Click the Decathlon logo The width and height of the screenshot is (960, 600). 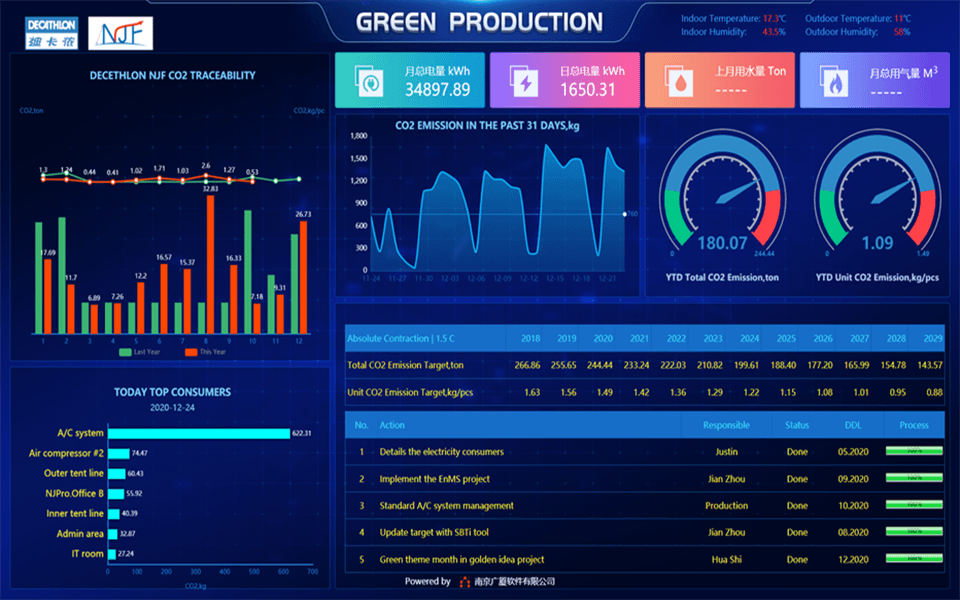[x=49, y=33]
